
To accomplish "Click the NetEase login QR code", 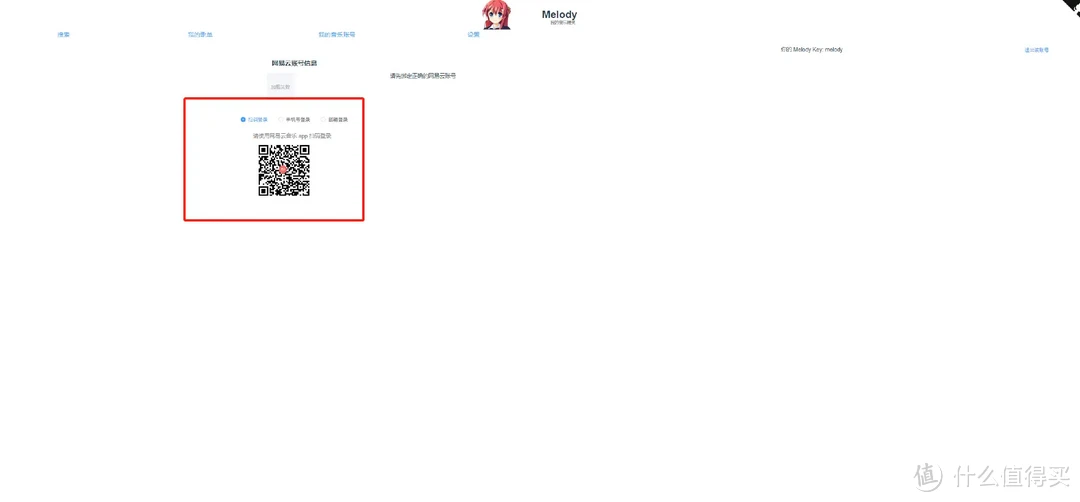I will pyautogui.click(x=284, y=171).
